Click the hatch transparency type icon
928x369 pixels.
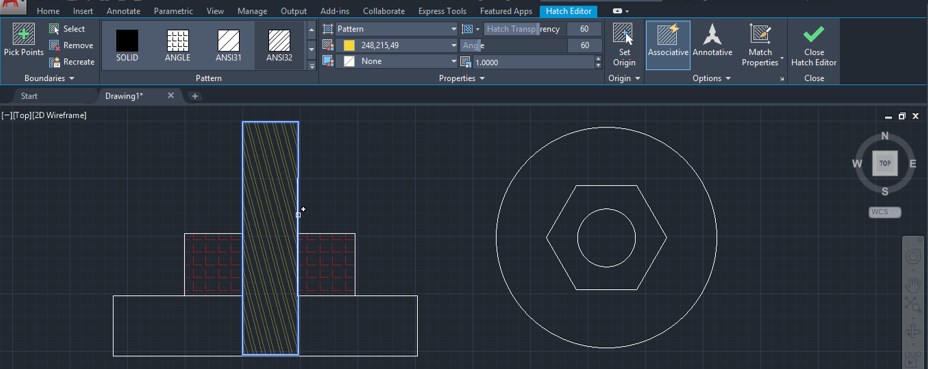pos(468,28)
